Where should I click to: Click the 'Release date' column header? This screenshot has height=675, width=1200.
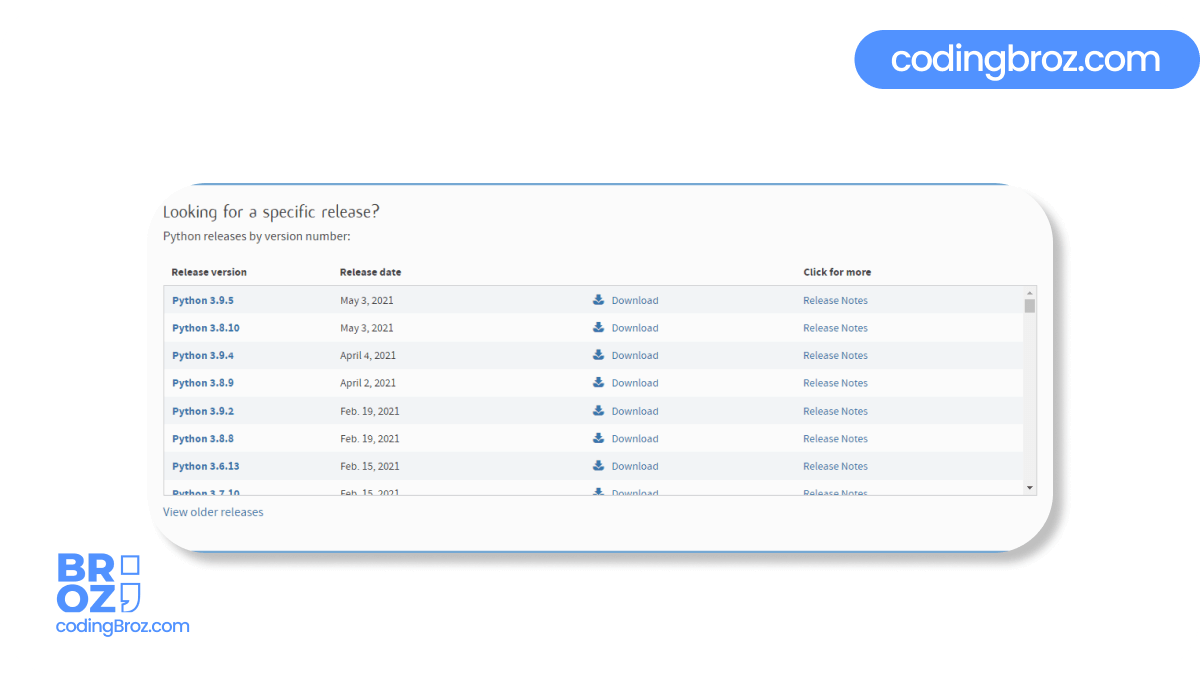(x=370, y=272)
